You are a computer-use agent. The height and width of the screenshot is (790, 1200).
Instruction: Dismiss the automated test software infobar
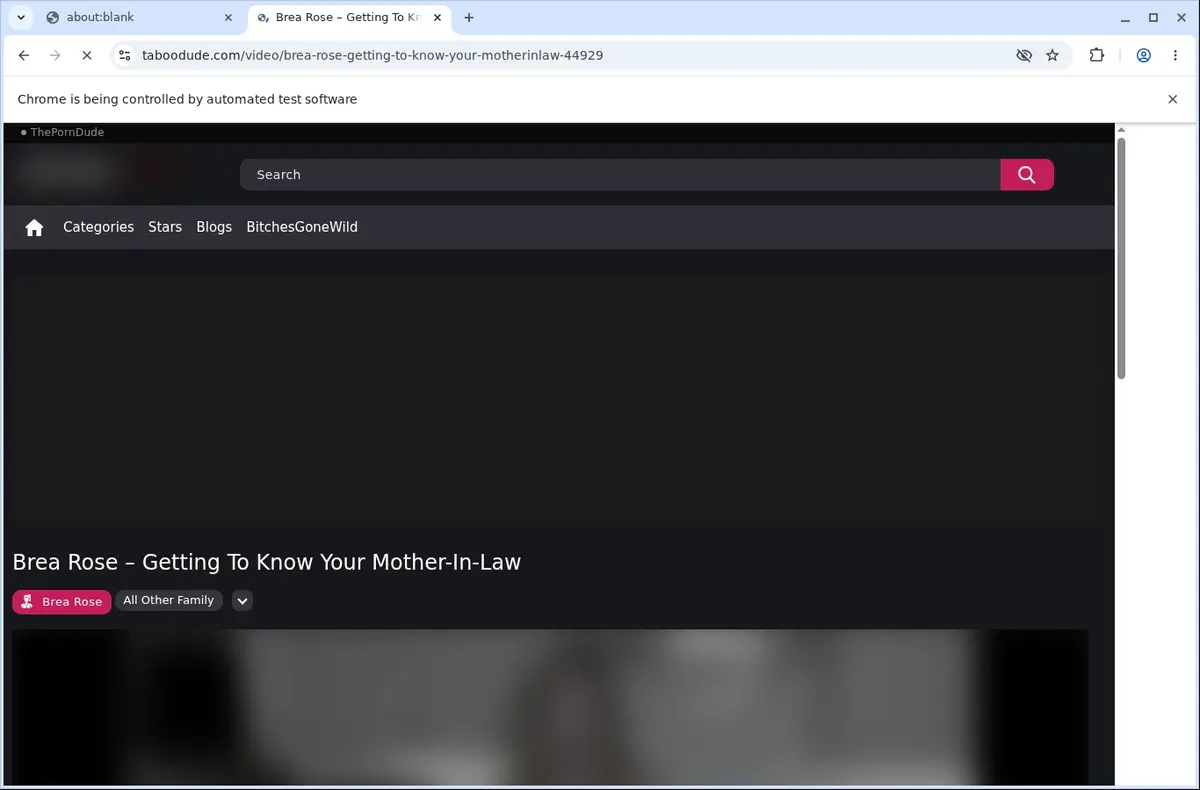(1173, 99)
